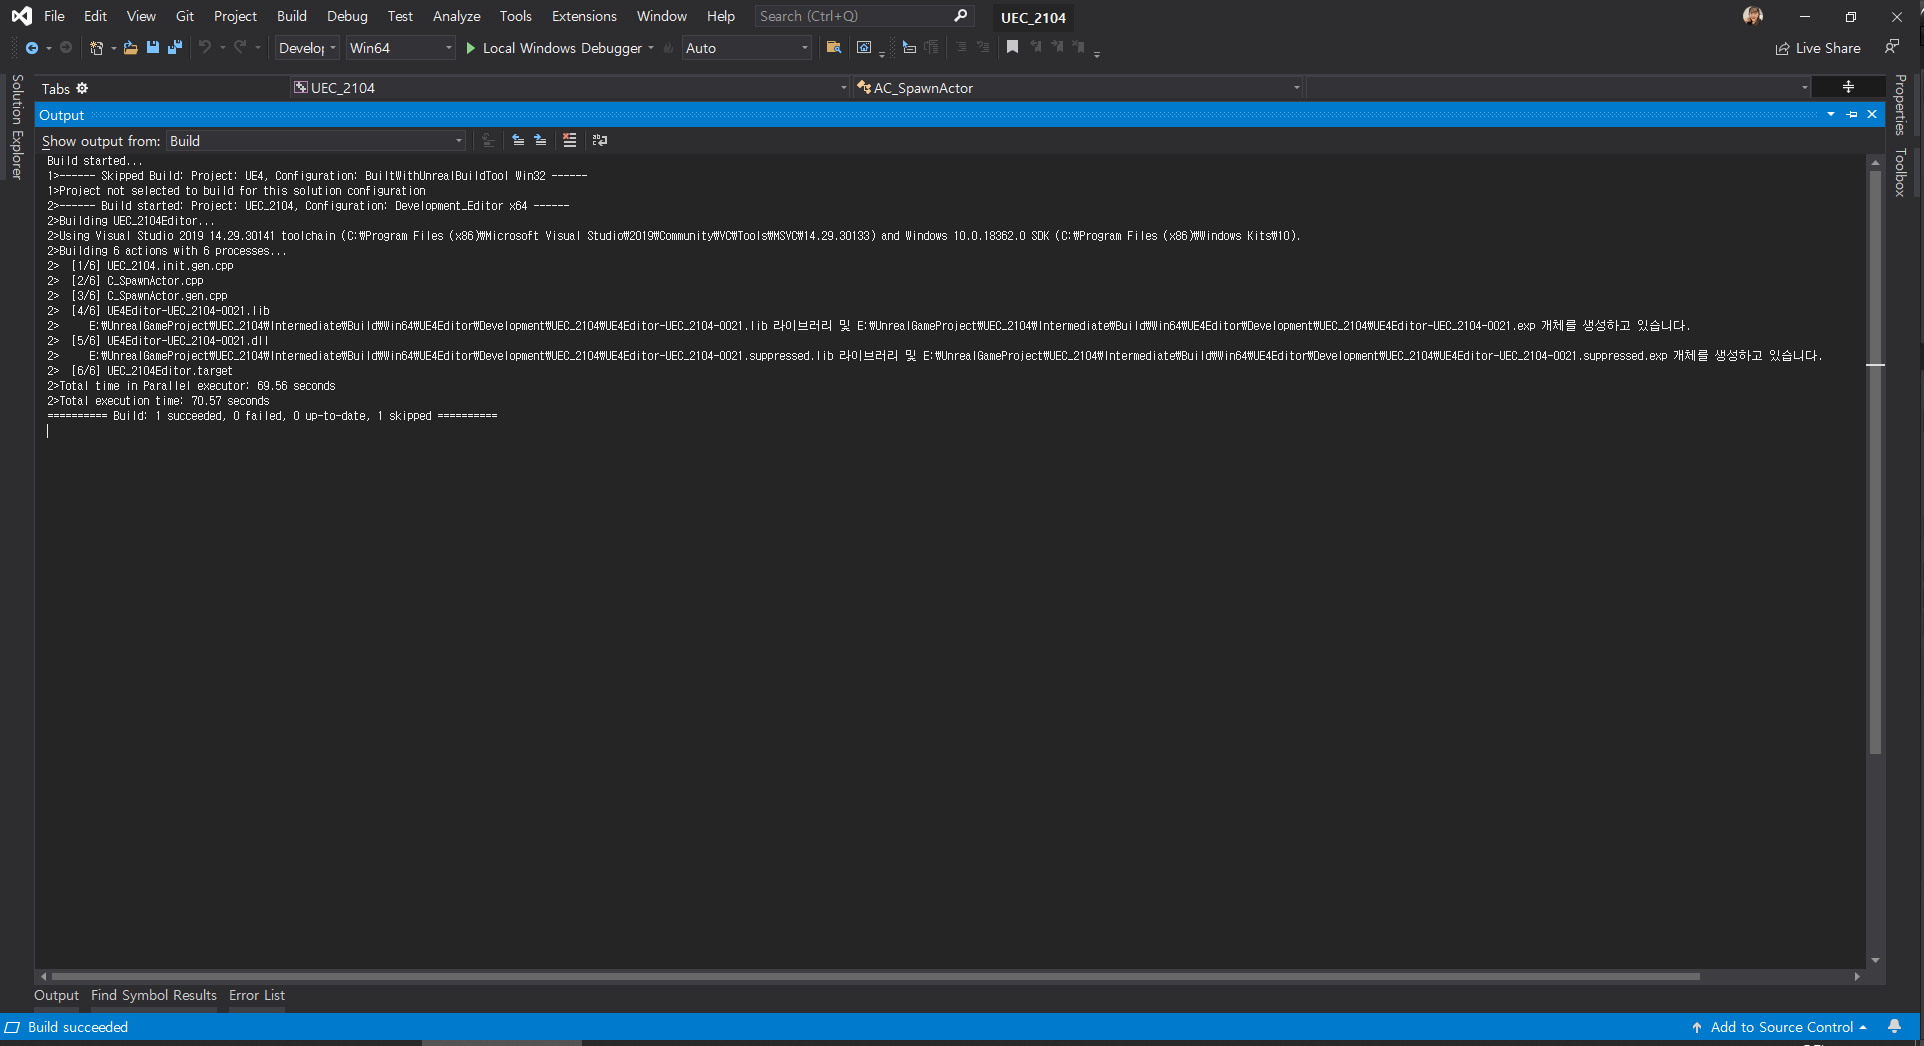The image size is (1924, 1046).
Task: Open the AC_SpawnActor type dropdown
Action: [x=1079, y=88]
